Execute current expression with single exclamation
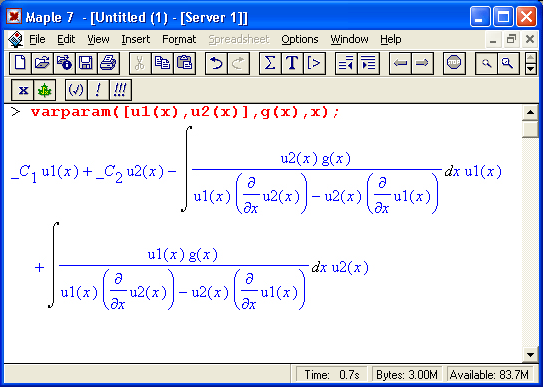 click(x=98, y=90)
